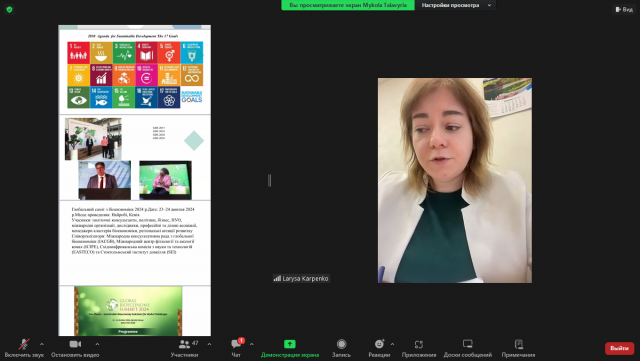Viewport: 640px width, 361px height.
Task: Click the photo of man at podium
Action: pyautogui.click(x=104, y=180)
